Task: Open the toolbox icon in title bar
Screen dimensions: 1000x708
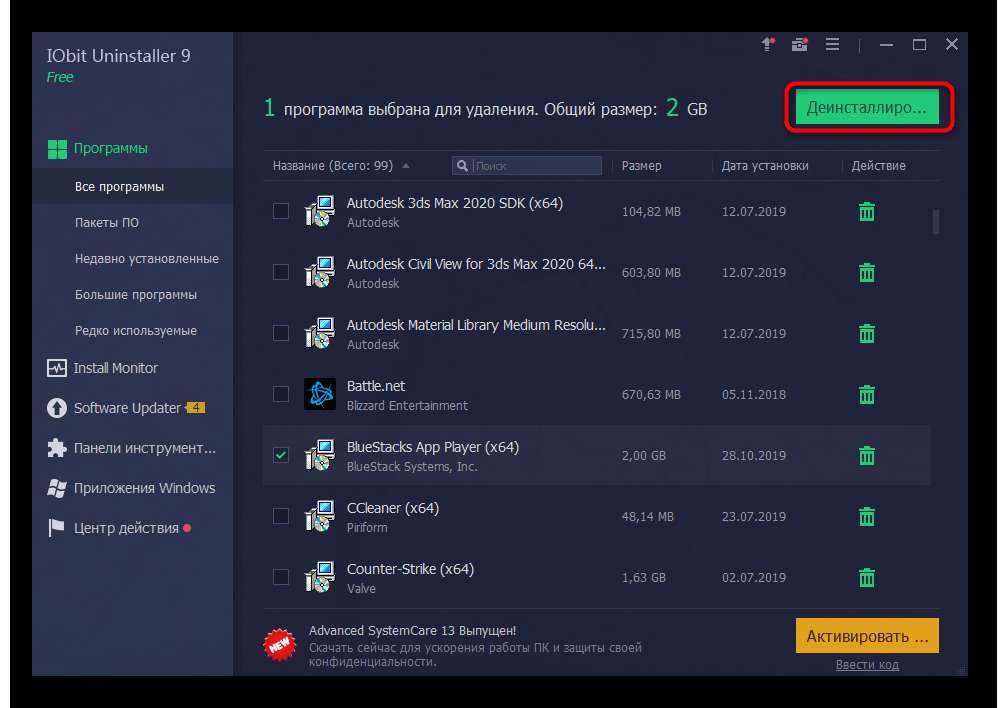Action: (800, 45)
